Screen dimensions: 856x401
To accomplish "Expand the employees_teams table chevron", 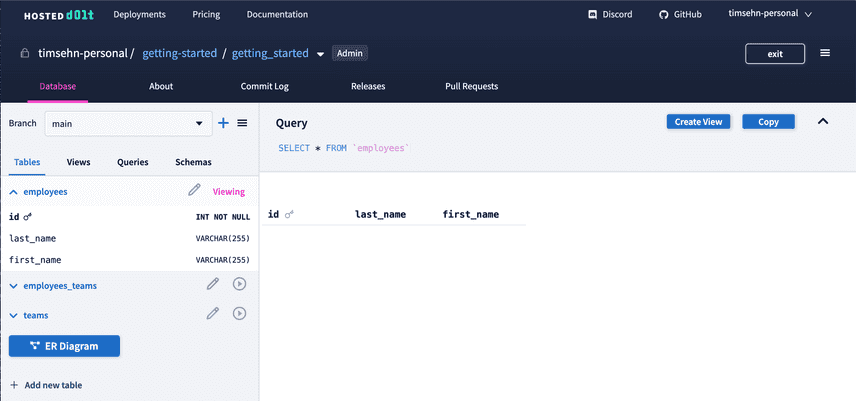I will 14,286.
